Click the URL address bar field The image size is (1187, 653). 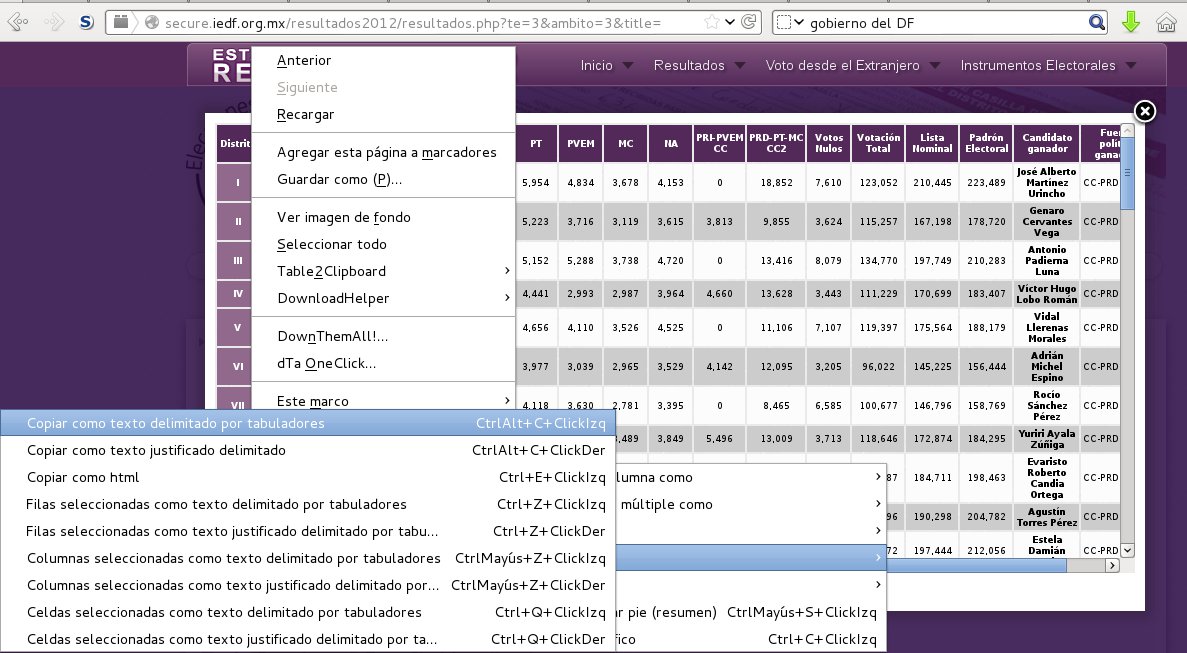click(x=420, y=22)
